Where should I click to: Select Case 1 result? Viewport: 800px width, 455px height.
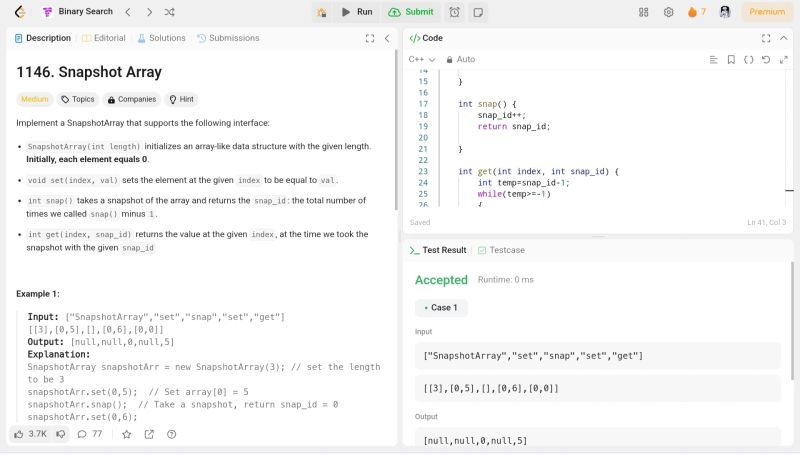(x=441, y=308)
